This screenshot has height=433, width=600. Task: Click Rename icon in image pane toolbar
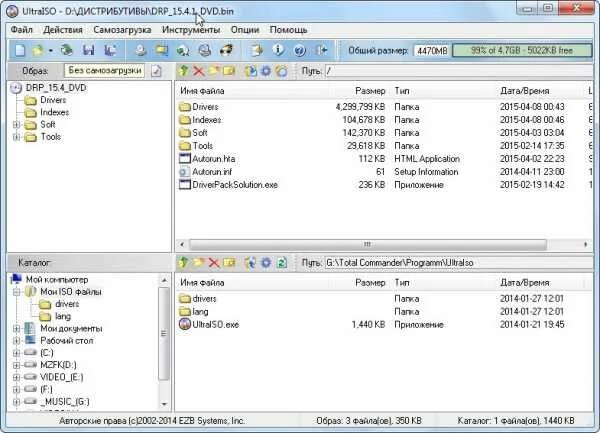coord(229,71)
